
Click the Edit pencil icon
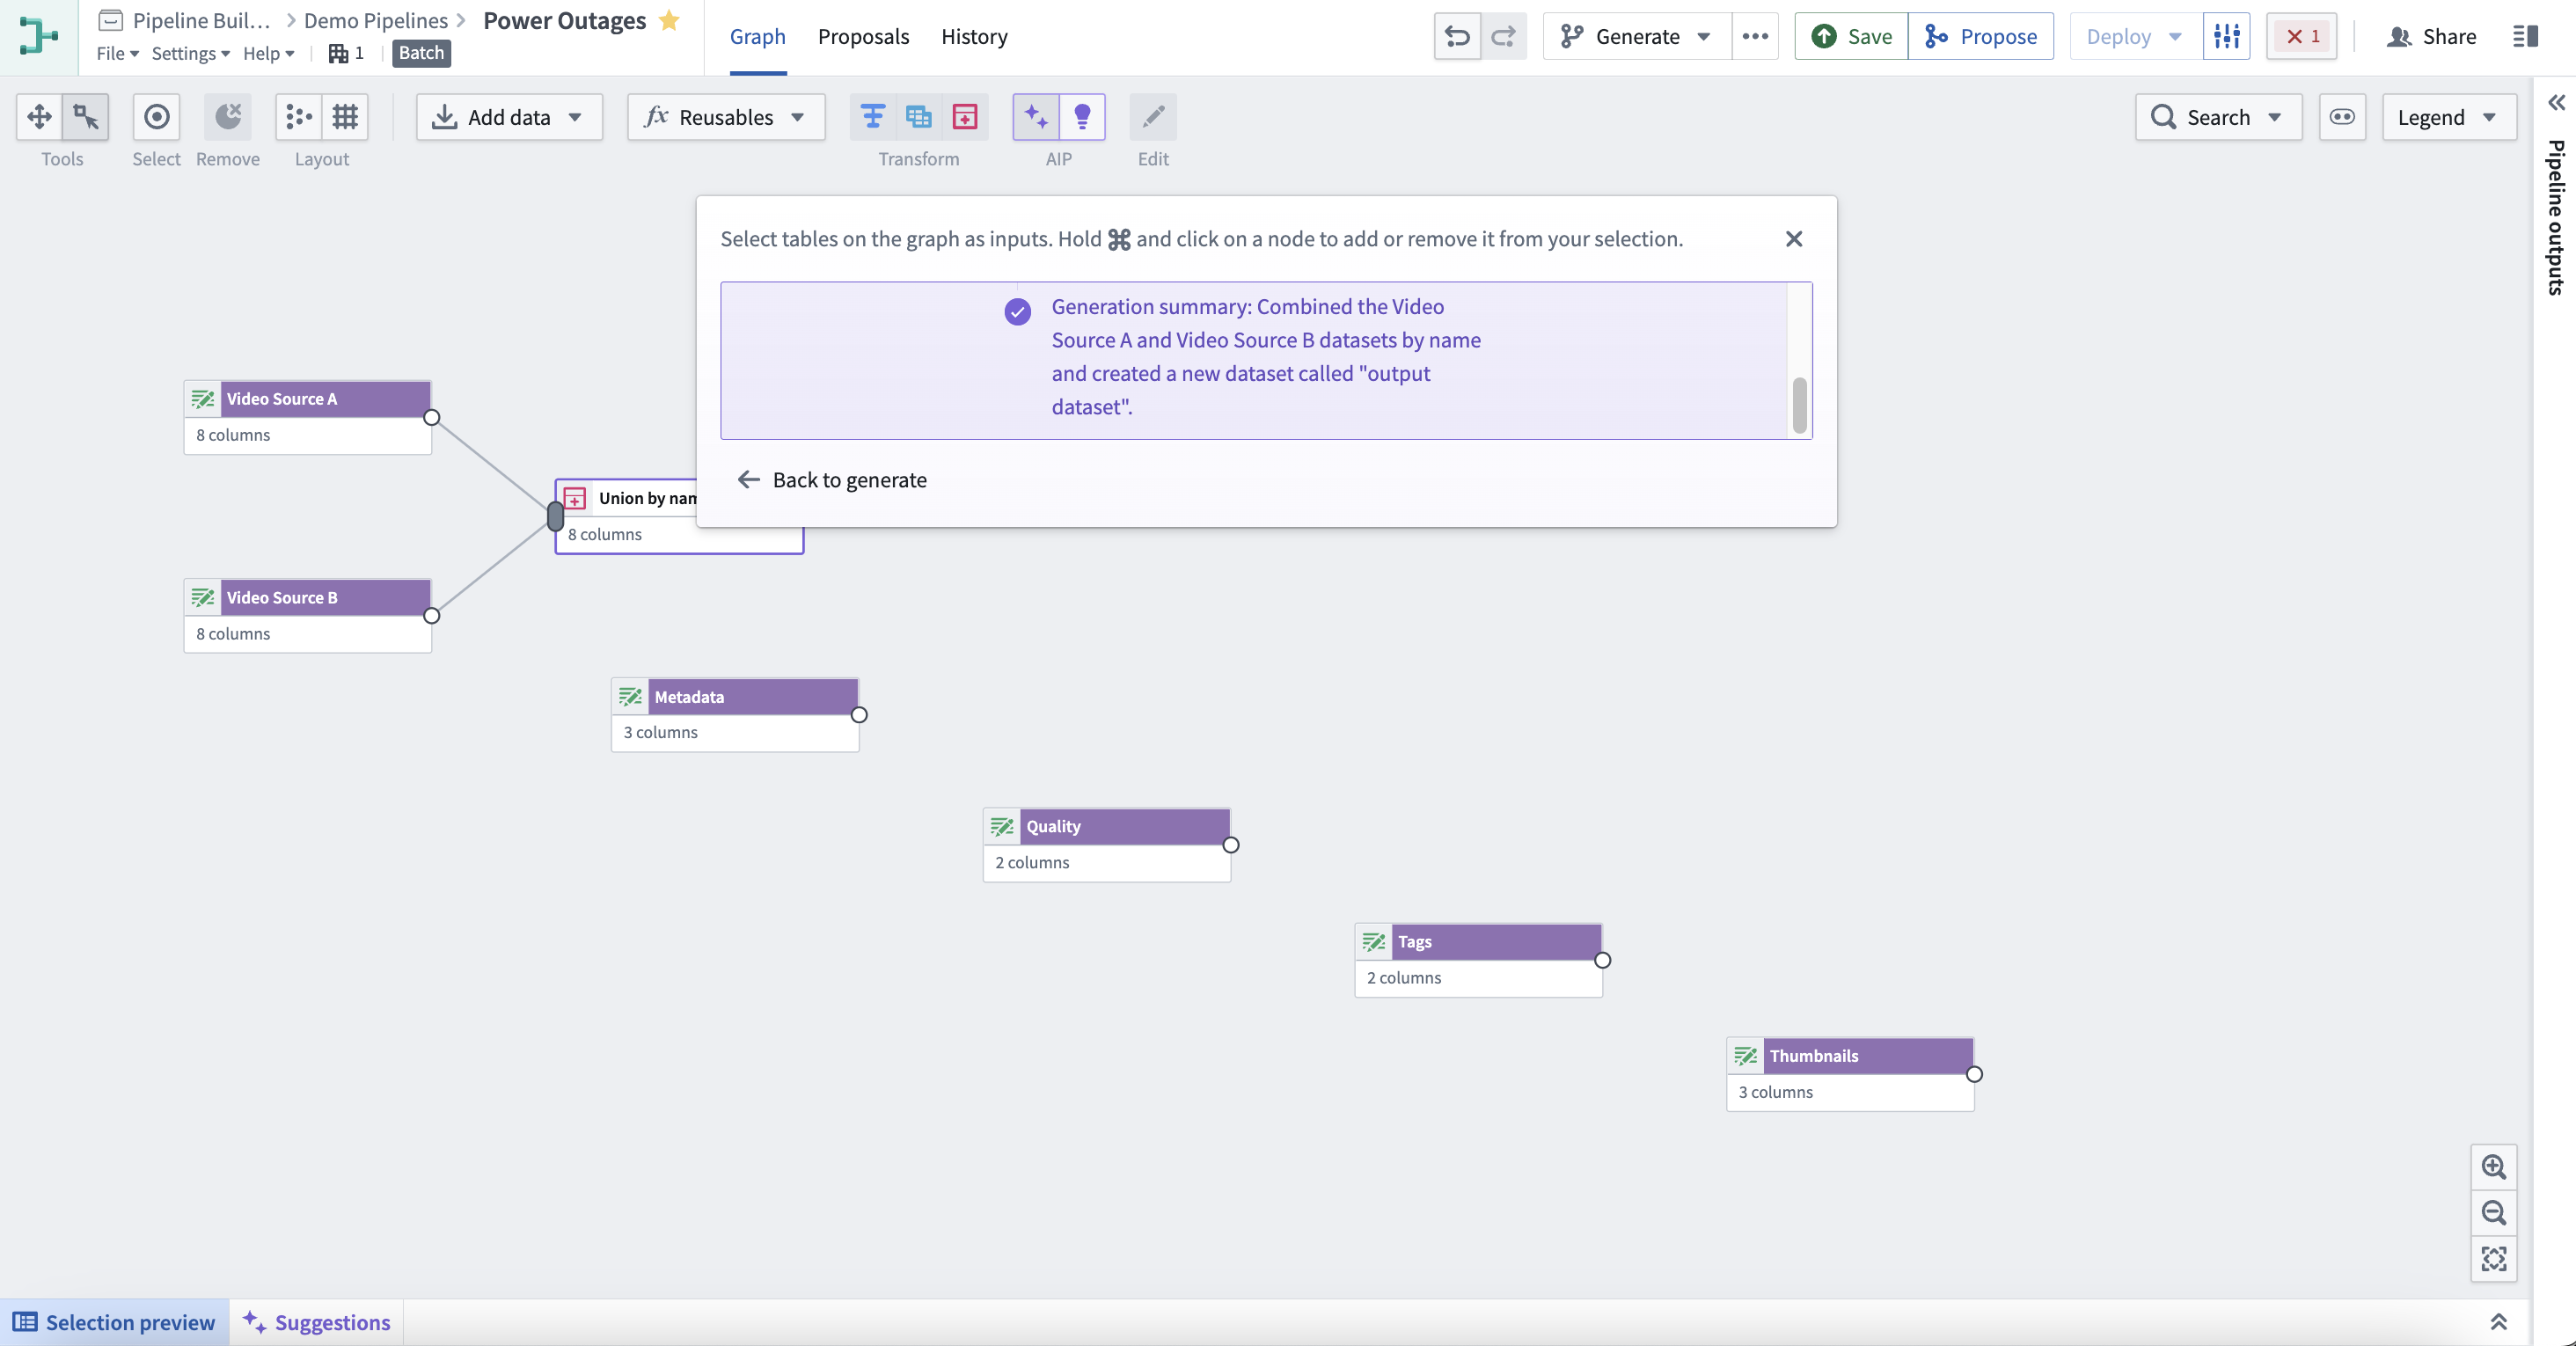pos(1153,117)
